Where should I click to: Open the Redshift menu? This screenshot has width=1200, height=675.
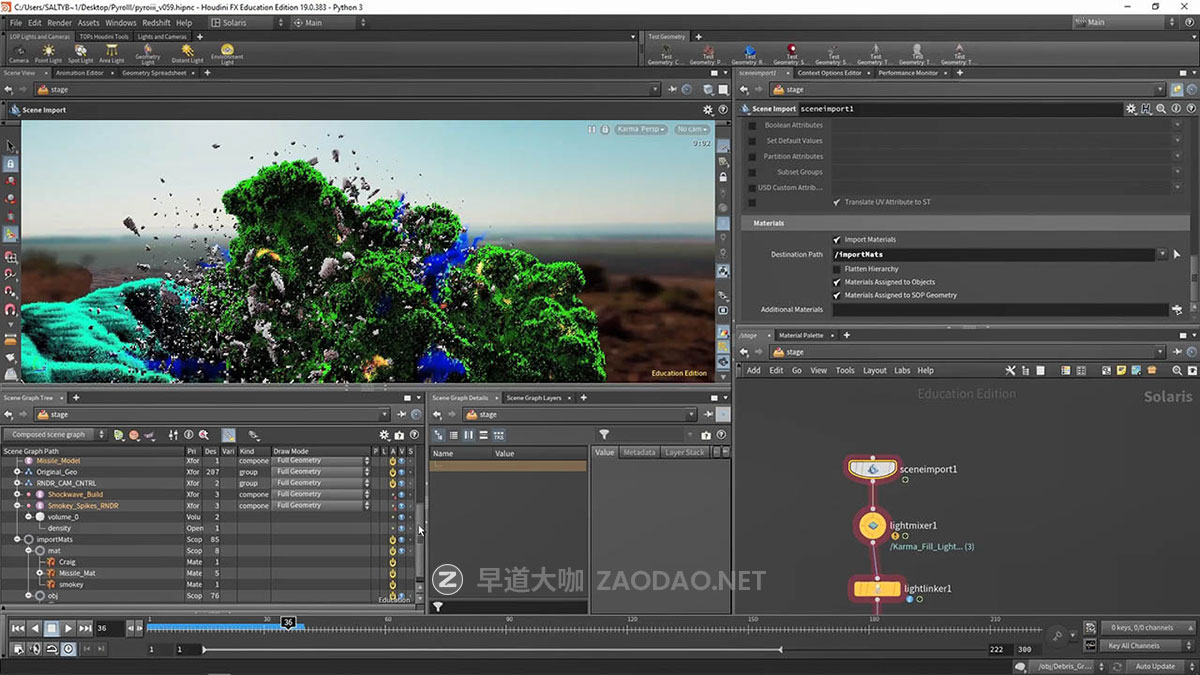point(155,22)
